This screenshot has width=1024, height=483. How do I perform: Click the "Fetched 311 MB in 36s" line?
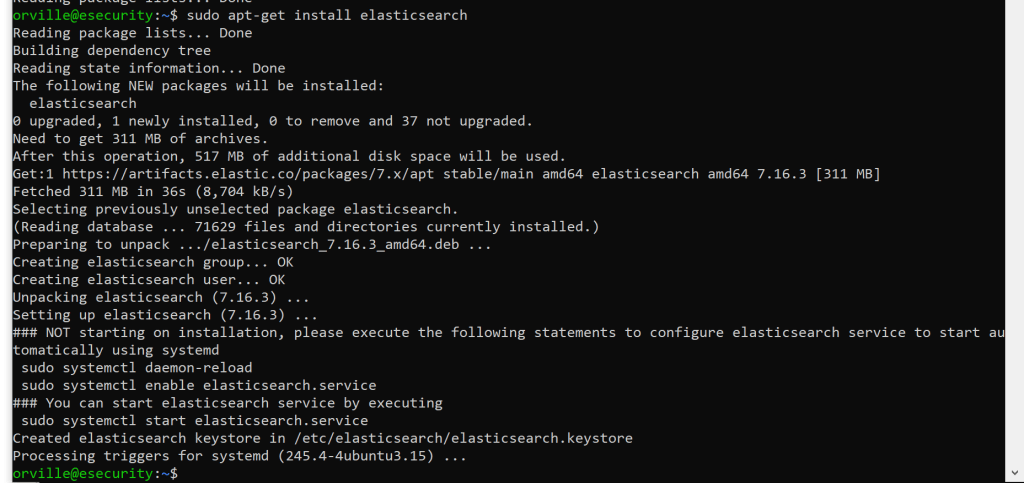(152, 191)
